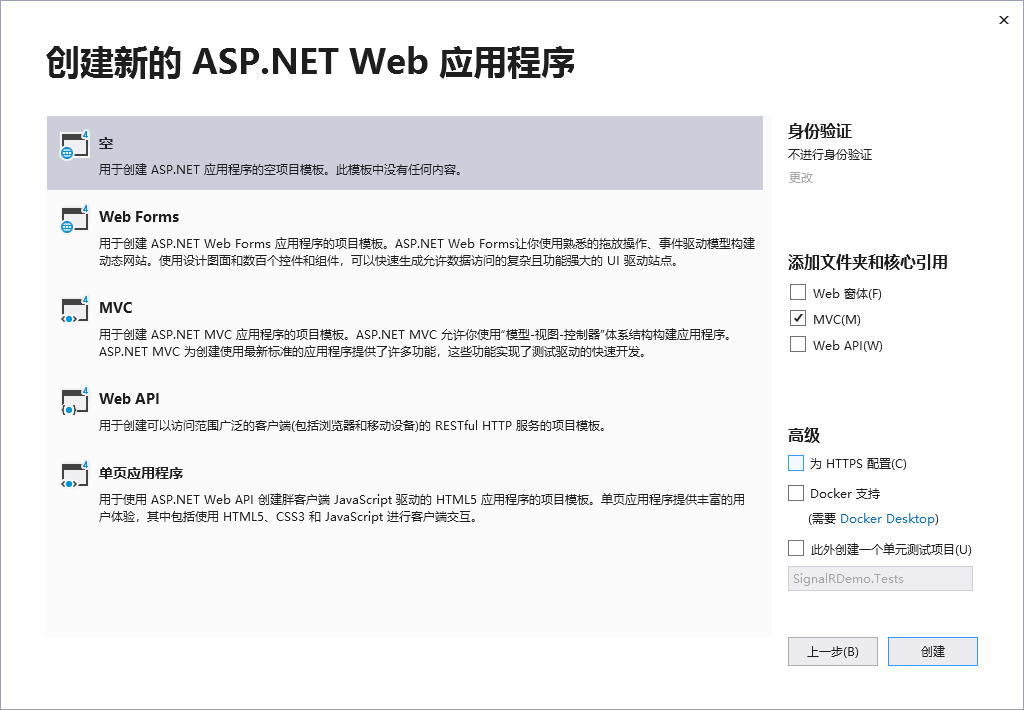Click the 身份验证 heading

(820, 131)
